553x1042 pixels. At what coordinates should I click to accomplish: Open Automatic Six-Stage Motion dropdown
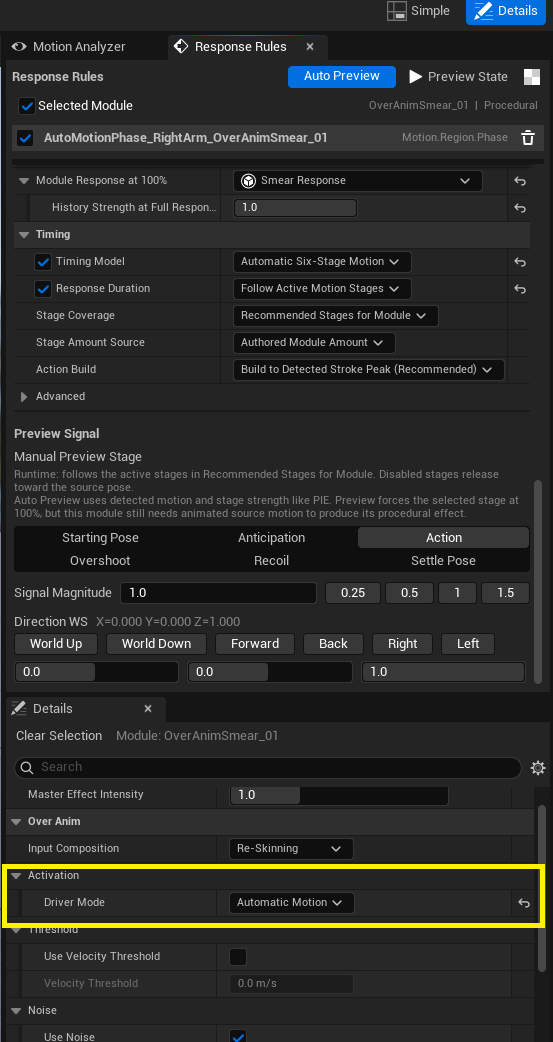click(322, 262)
